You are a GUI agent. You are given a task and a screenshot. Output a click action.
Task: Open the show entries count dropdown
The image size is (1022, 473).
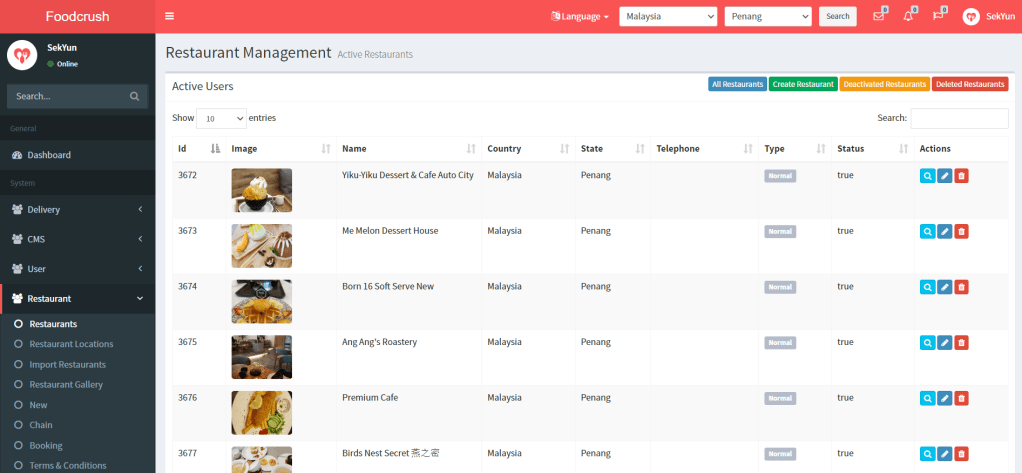pyautogui.click(x=221, y=118)
